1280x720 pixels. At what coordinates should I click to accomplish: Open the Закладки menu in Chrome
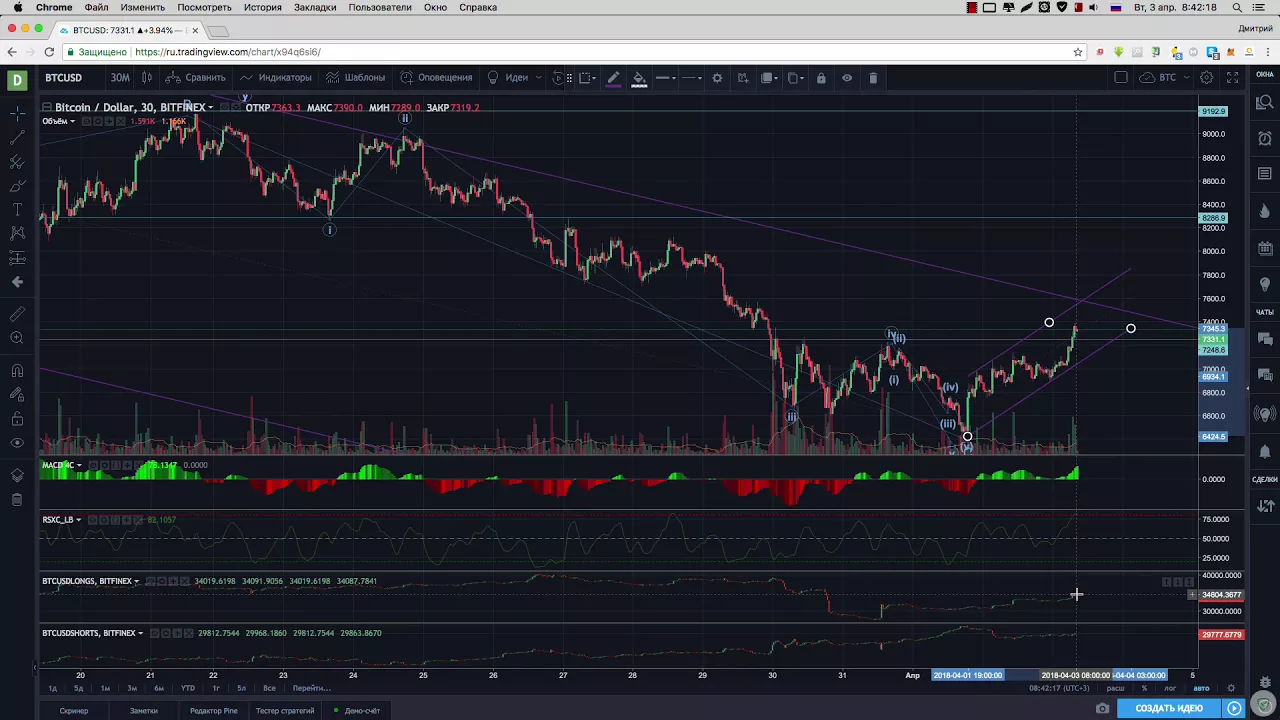(315, 7)
